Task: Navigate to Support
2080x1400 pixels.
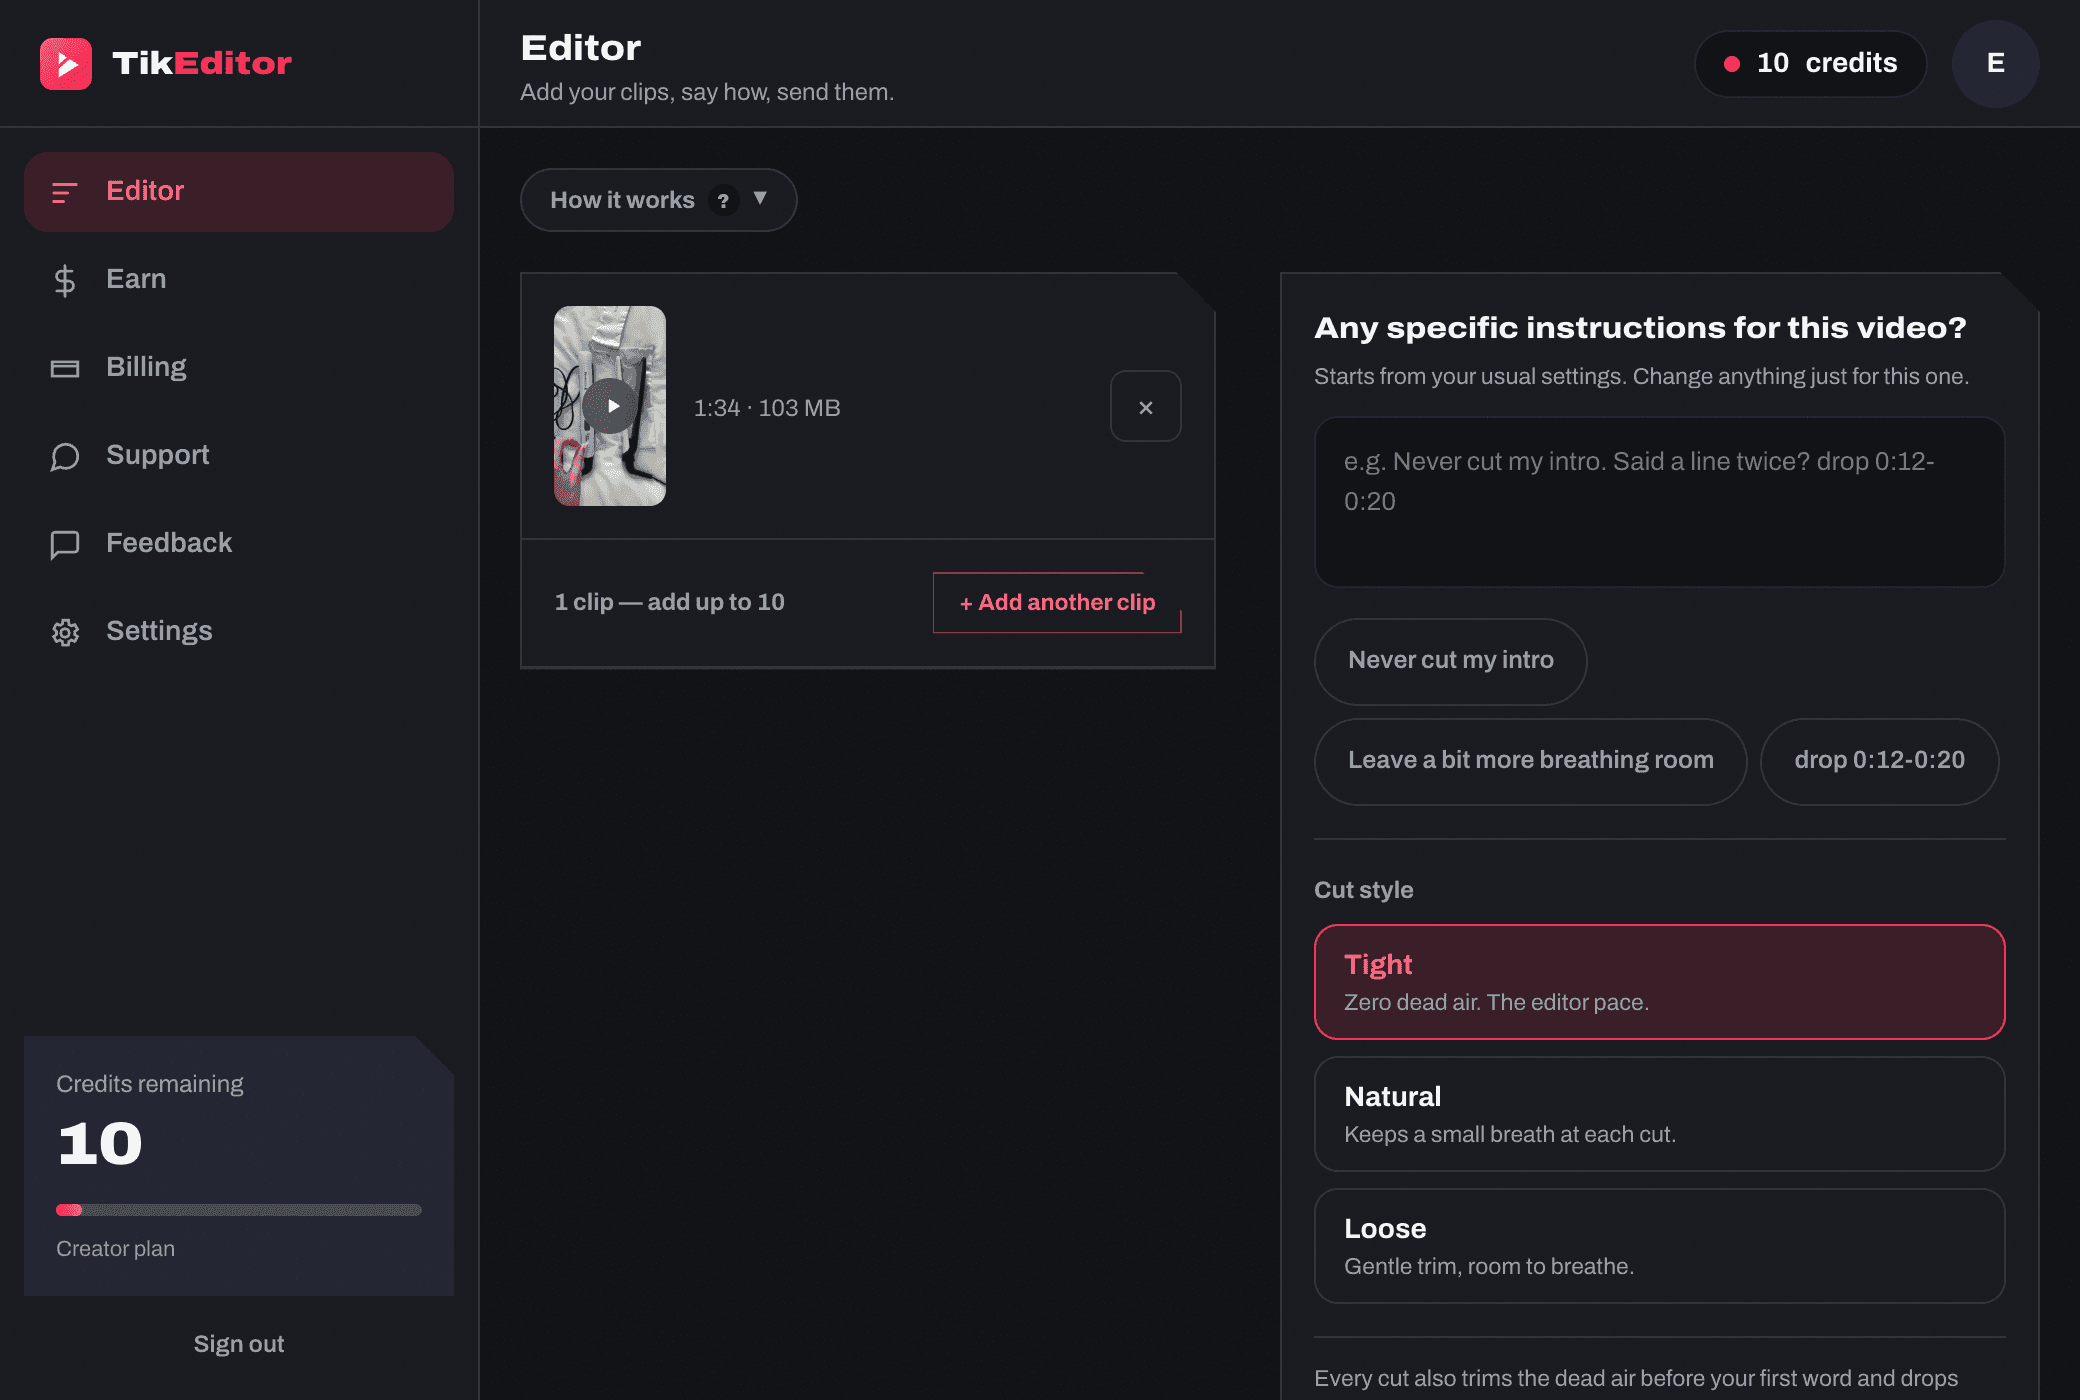Action: coord(239,456)
